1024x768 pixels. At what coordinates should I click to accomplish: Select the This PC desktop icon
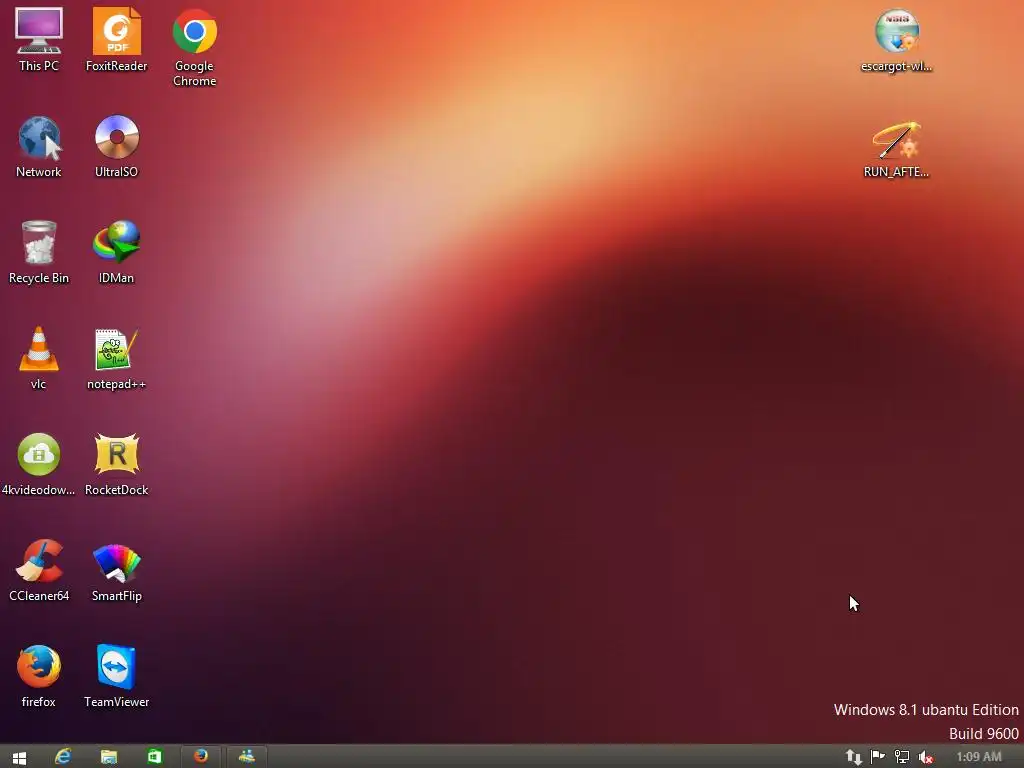tap(39, 39)
